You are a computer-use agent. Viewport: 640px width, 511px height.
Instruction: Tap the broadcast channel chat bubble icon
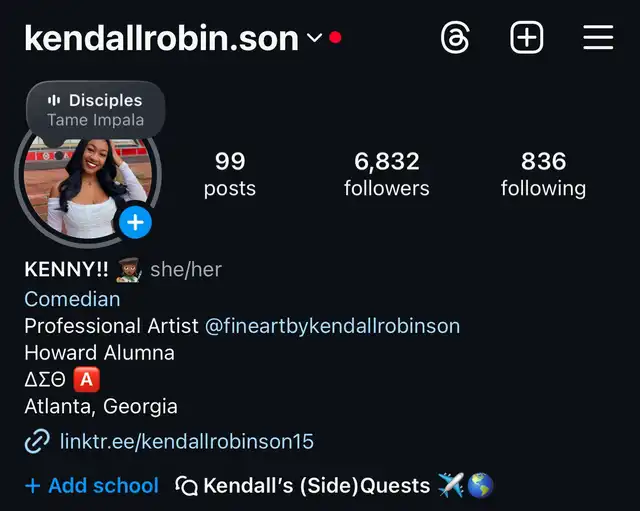click(187, 486)
